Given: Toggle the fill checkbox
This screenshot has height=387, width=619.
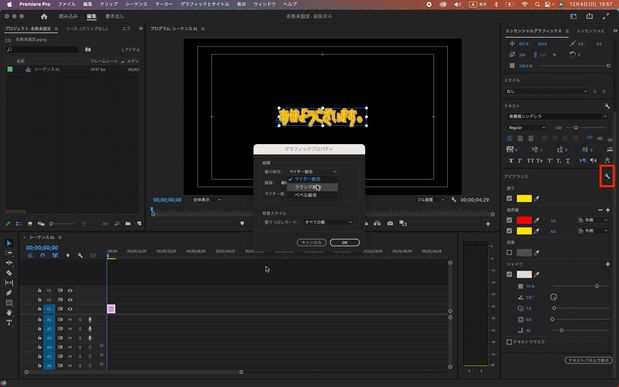Looking at the screenshot, I should click(509, 198).
